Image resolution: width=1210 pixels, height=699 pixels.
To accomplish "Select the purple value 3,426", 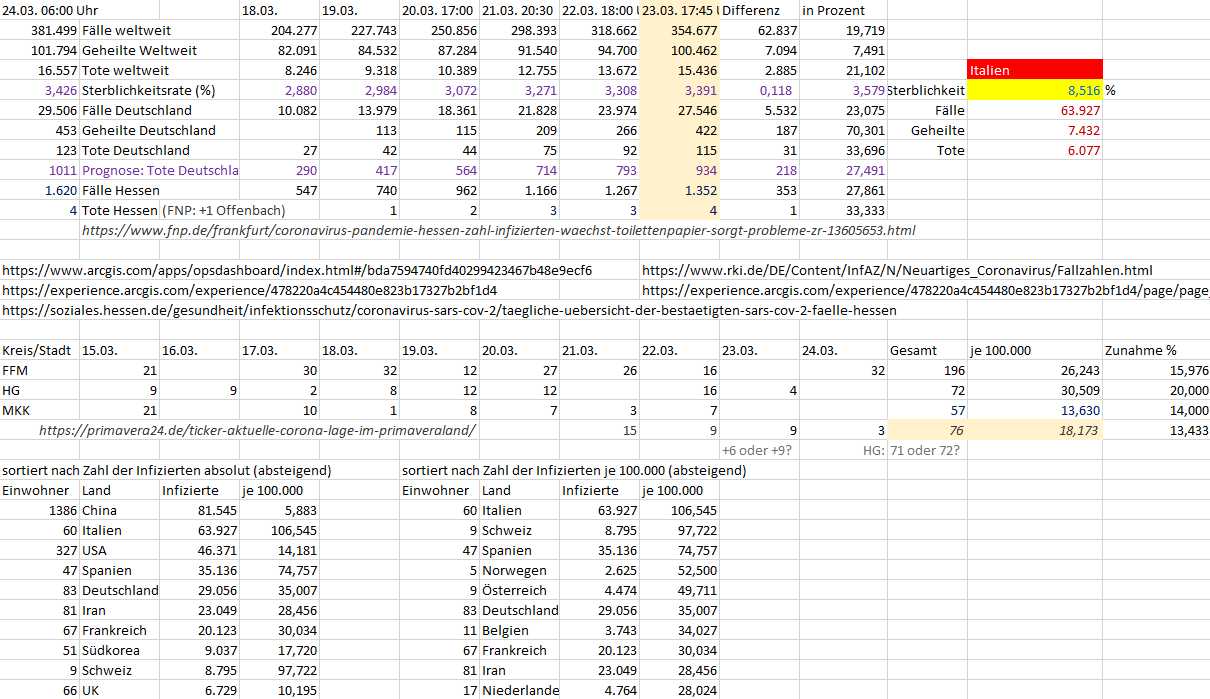I will (x=59, y=90).
